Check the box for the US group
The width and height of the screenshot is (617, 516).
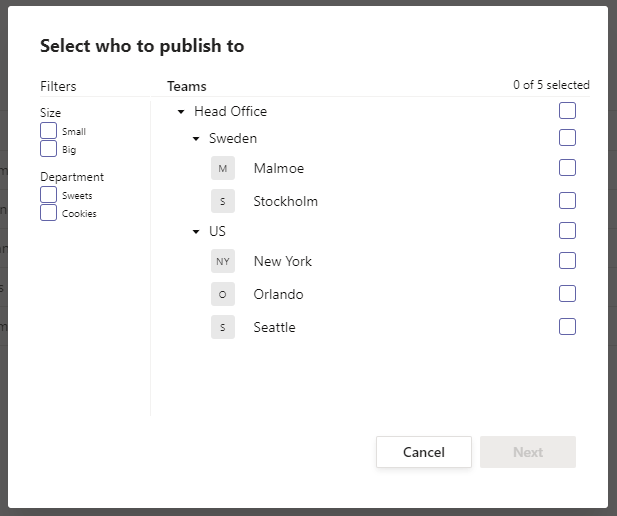click(x=567, y=231)
